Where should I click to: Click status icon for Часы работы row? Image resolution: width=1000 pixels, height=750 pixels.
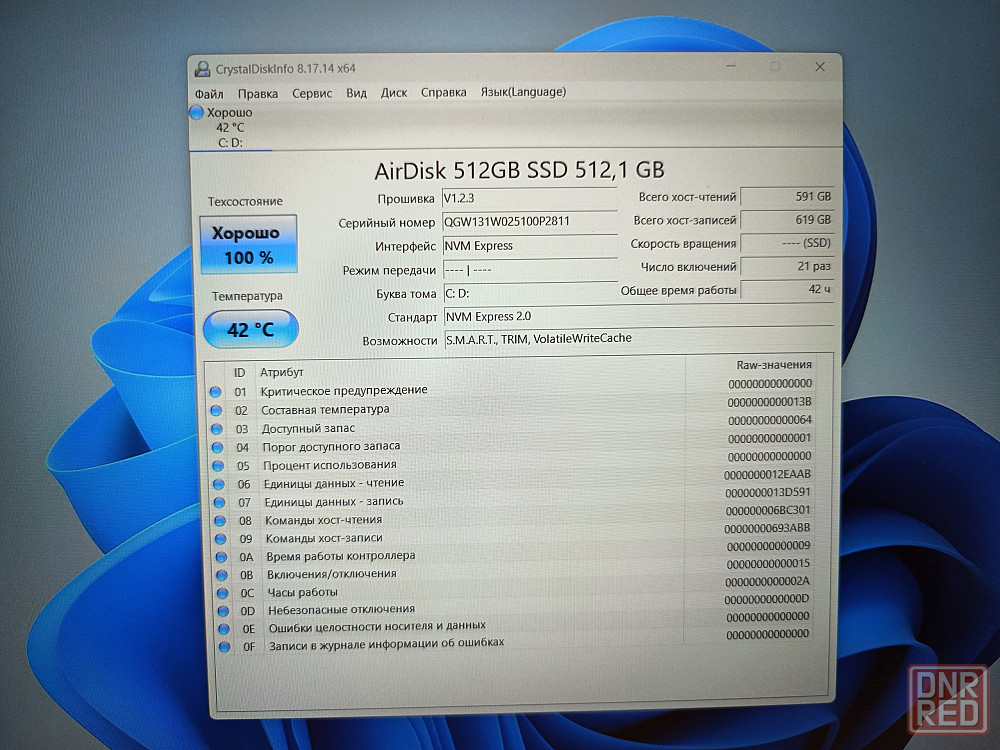[x=221, y=592]
